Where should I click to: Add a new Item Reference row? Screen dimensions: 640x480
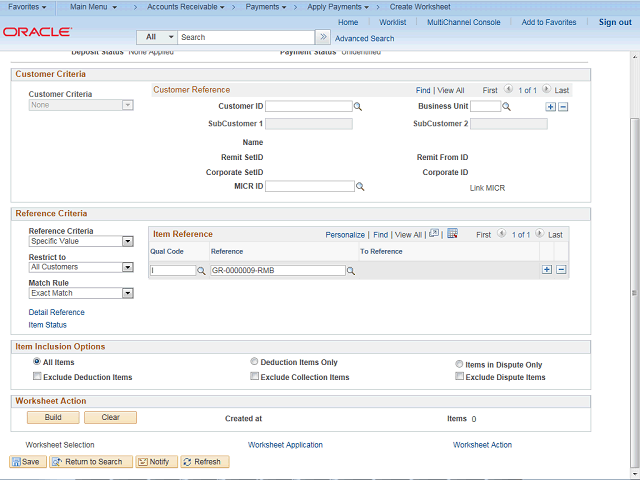pyautogui.click(x=547, y=270)
